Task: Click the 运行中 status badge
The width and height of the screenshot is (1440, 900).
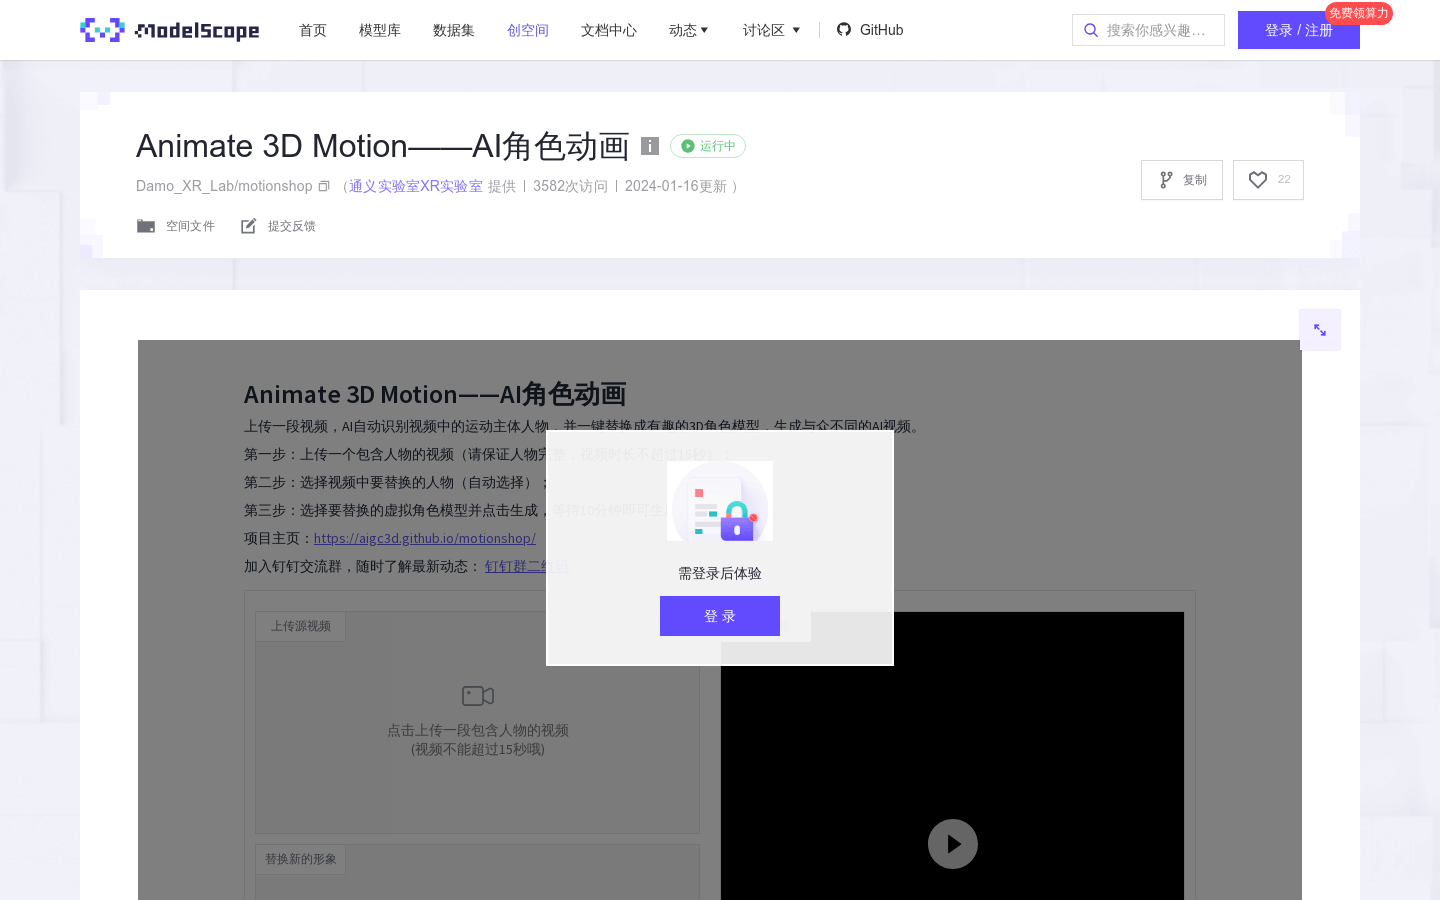Action: tap(707, 146)
